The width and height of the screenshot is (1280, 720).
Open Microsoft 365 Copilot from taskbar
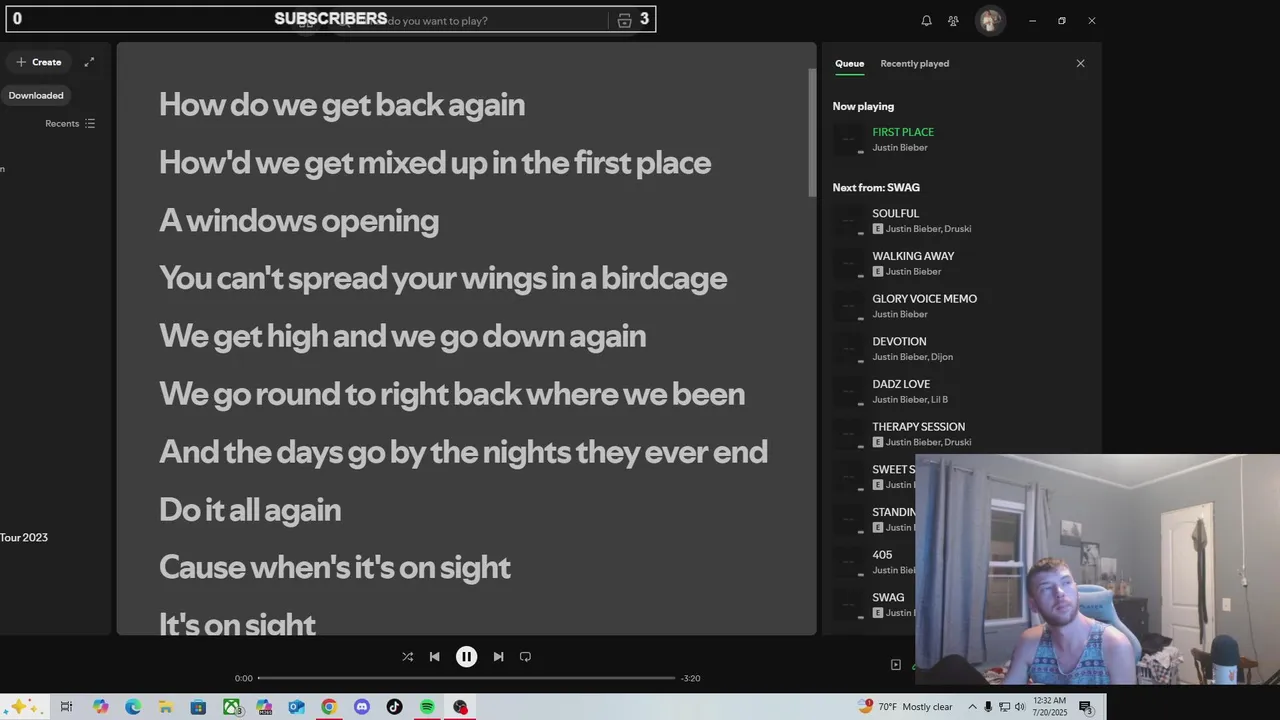coord(264,707)
